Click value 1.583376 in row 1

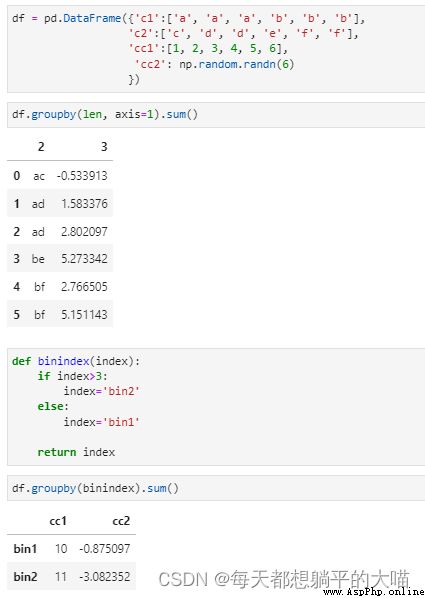point(84,204)
